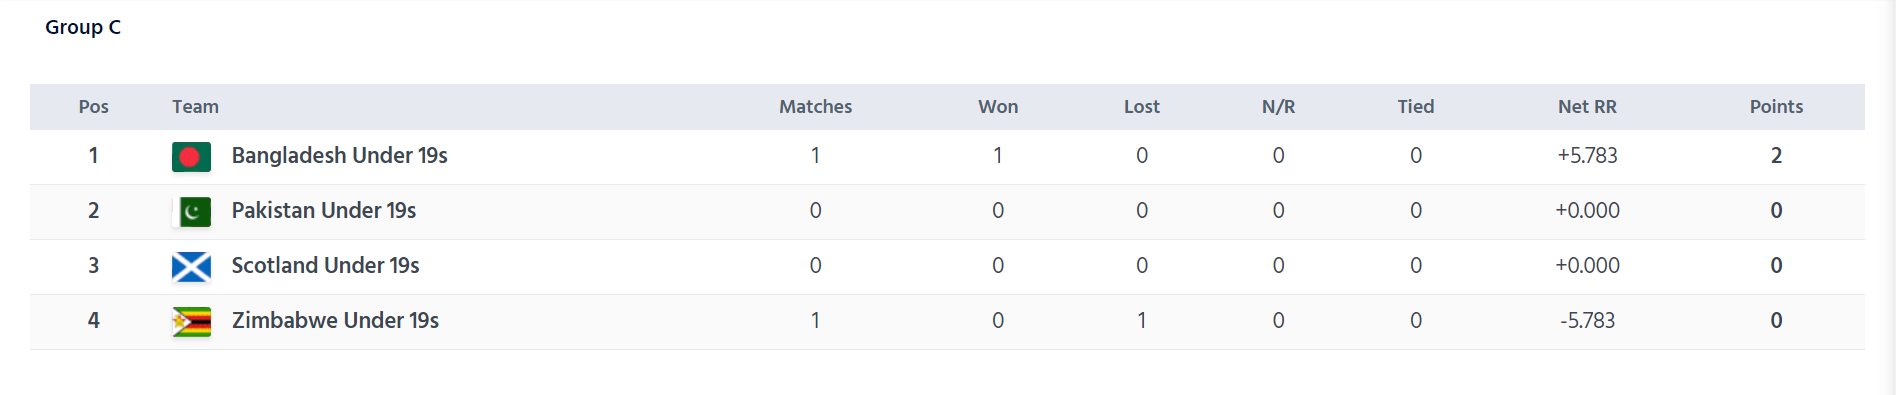1896x395 pixels.
Task: Click the Net RR column header
Action: pos(1587,107)
